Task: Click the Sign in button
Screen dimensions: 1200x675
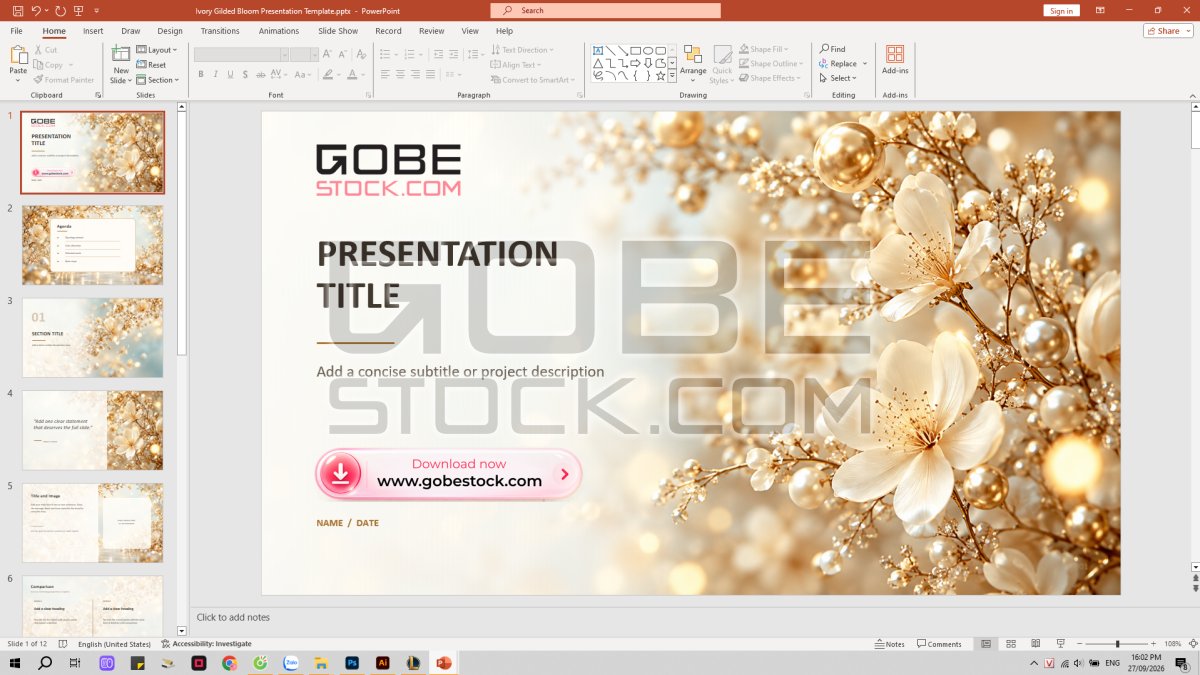Action: pos(1062,10)
